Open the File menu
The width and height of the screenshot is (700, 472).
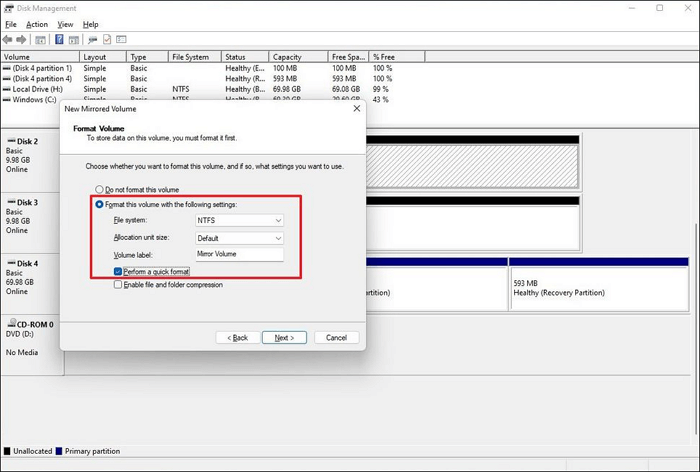point(11,25)
